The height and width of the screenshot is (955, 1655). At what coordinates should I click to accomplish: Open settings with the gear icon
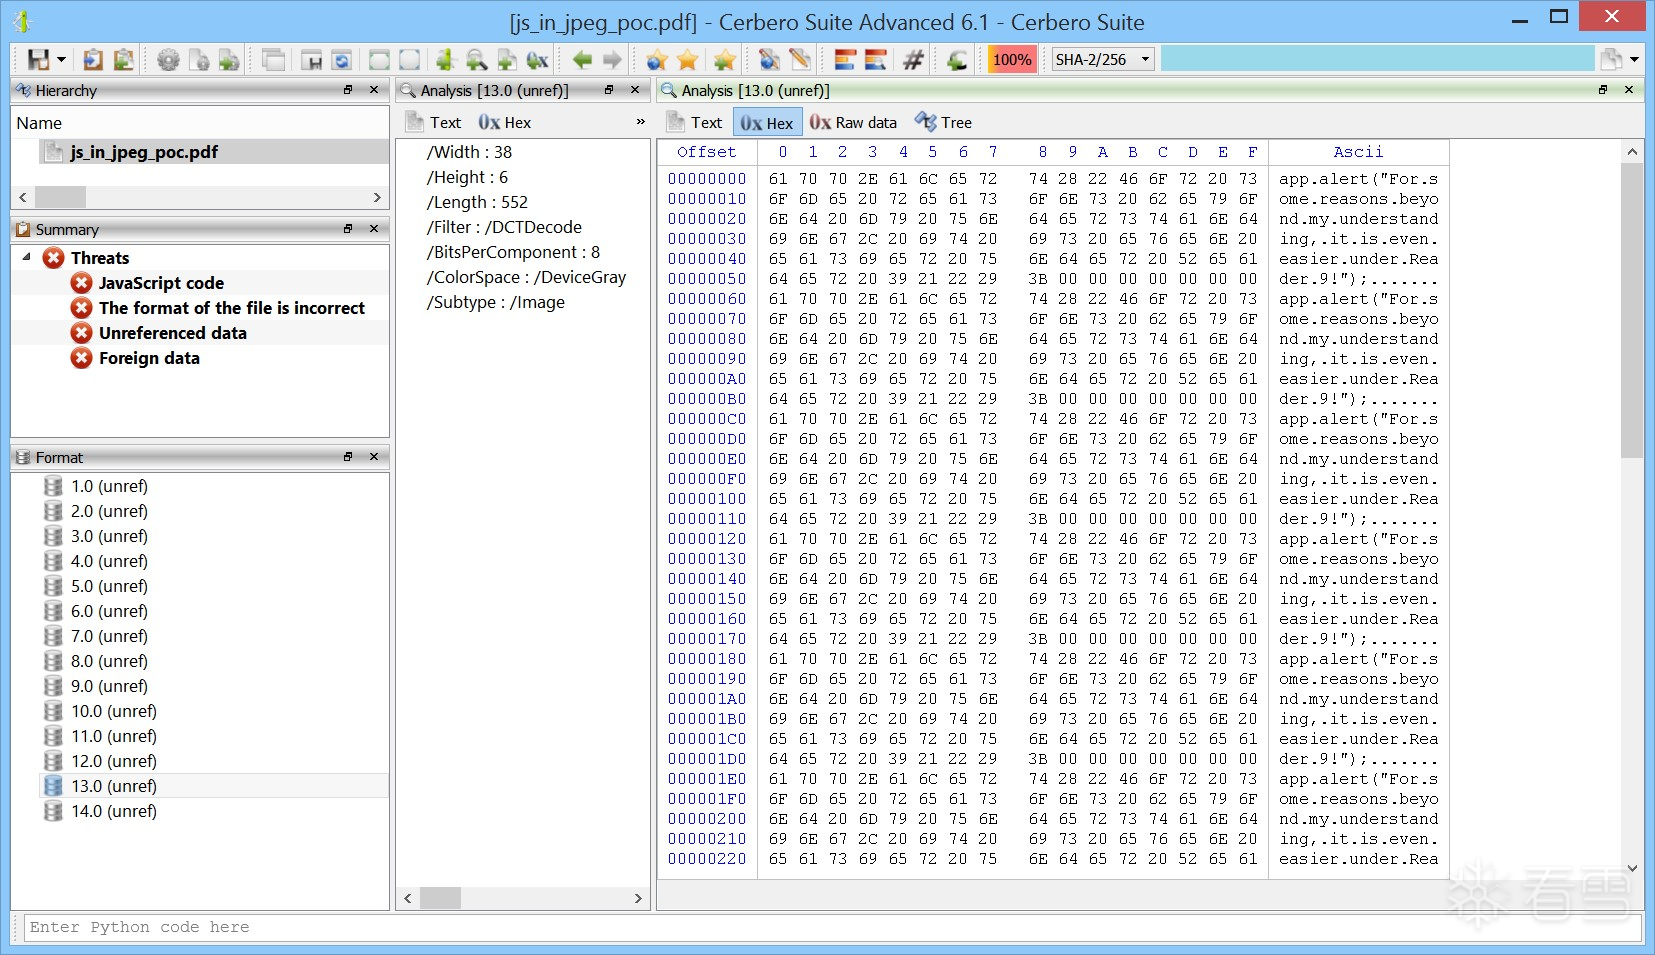(x=168, y=60)
